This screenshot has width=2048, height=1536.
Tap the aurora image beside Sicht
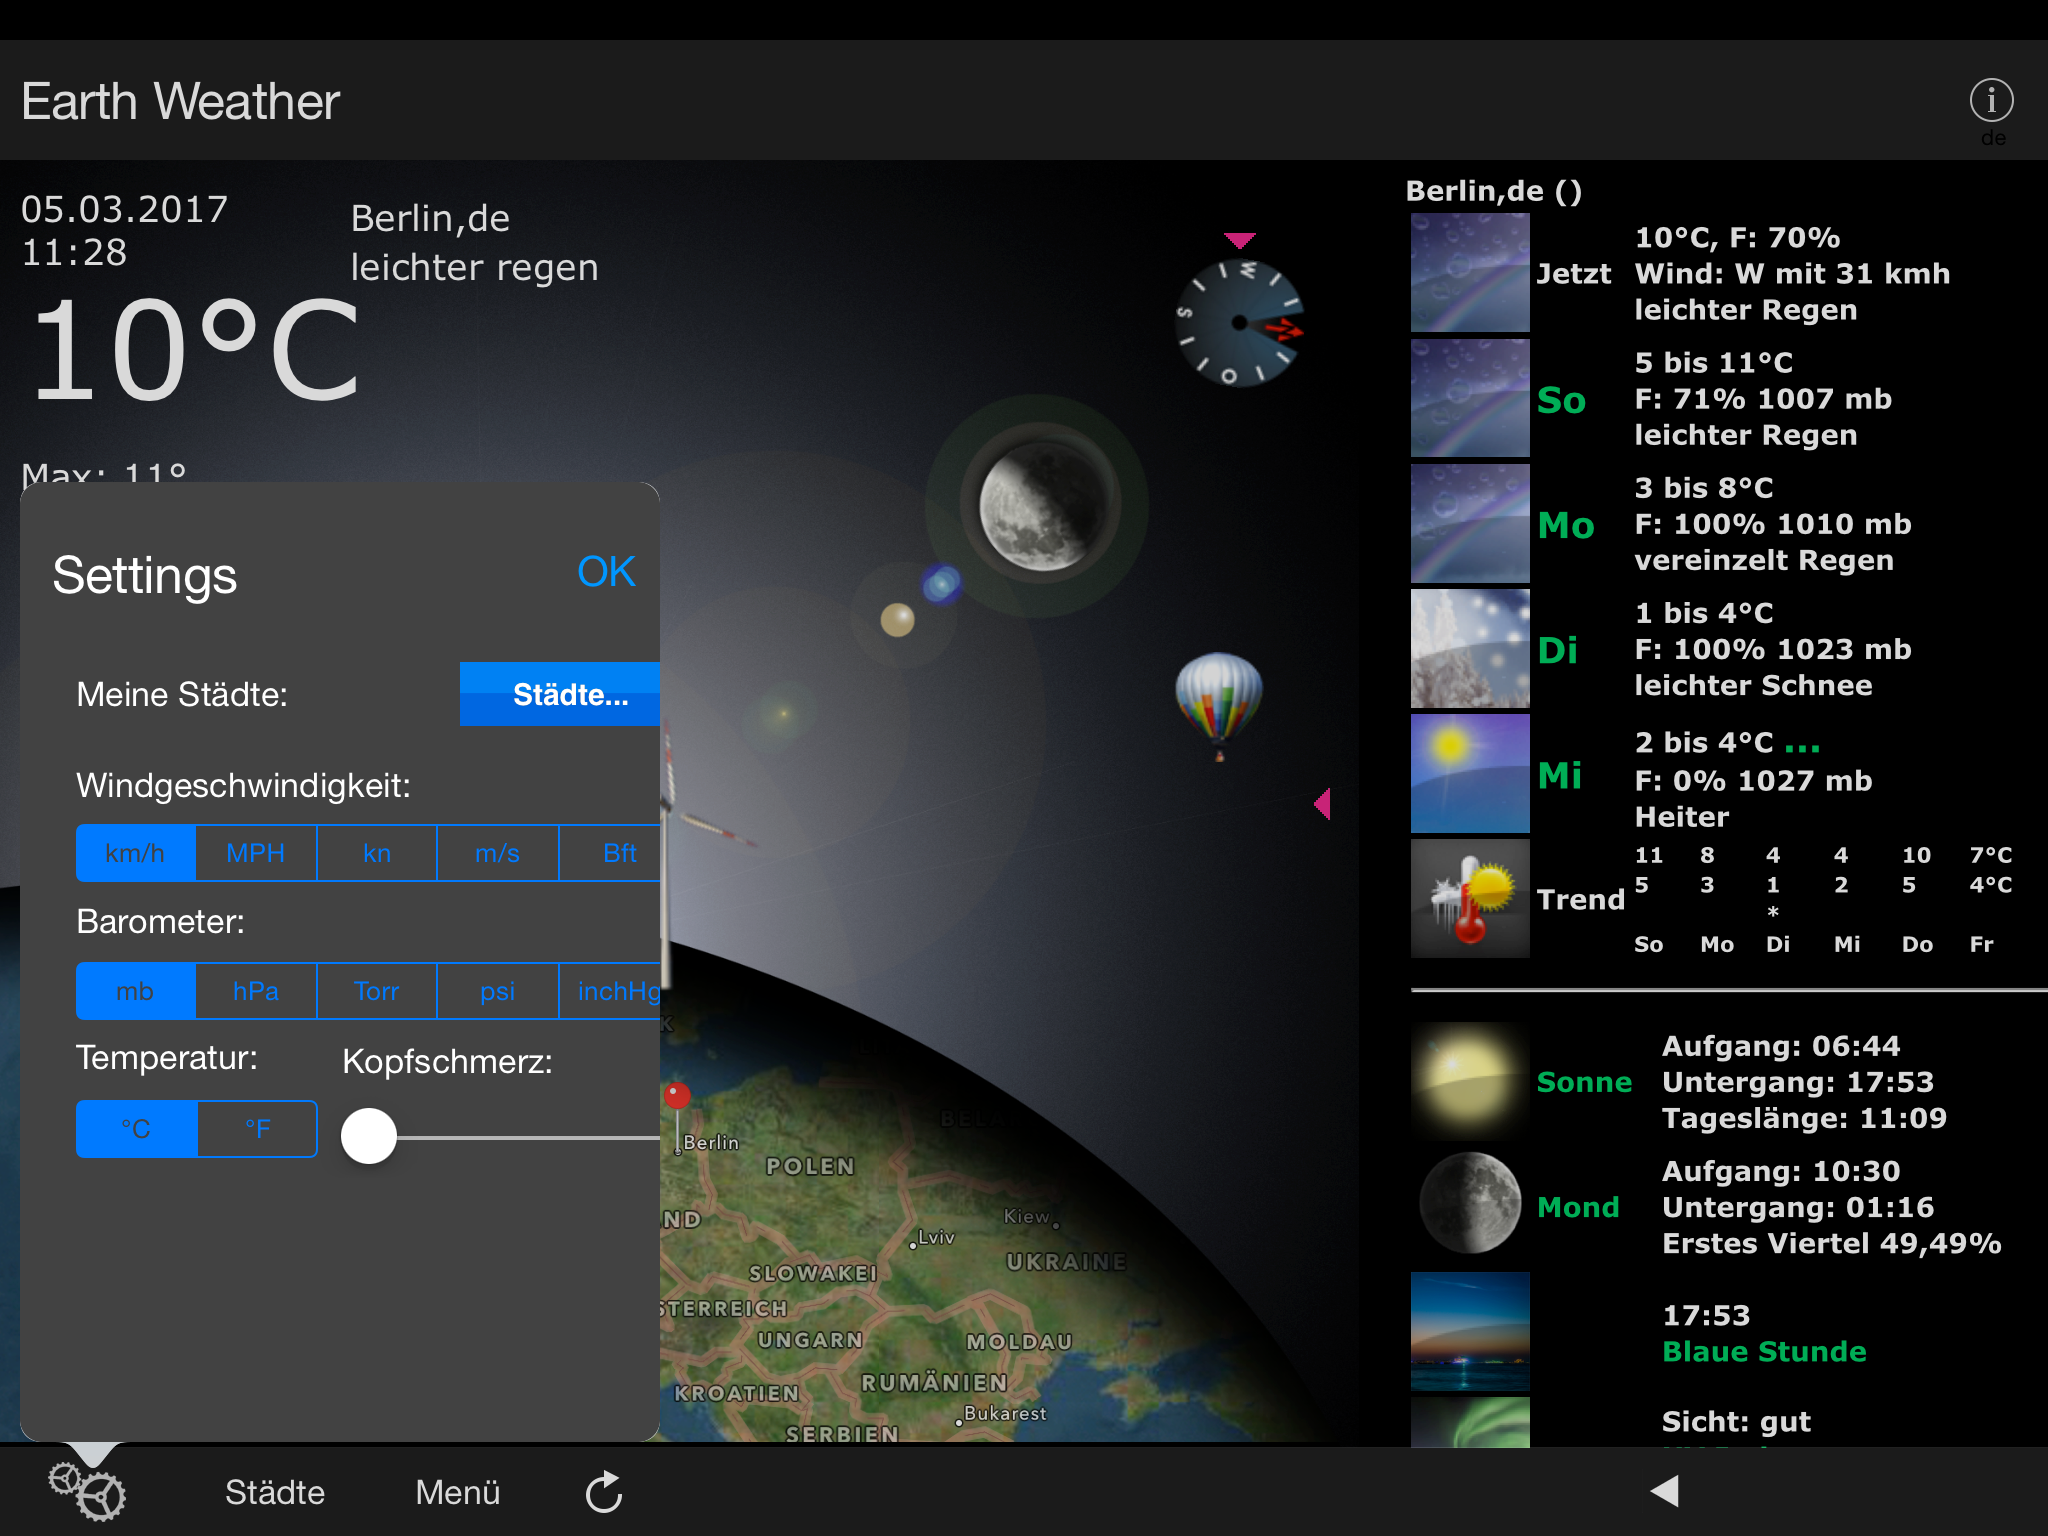[1470, 1422]
